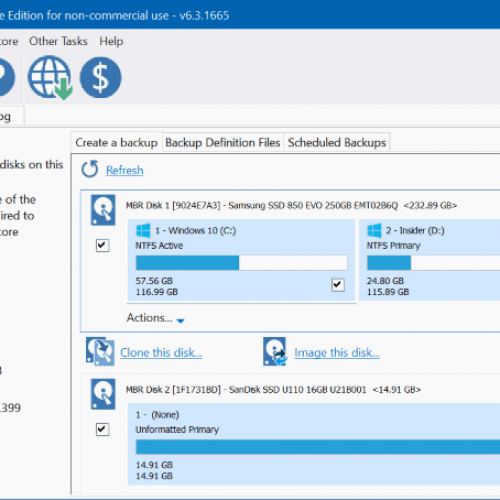500x500 pixels.
Task: Click the clone disk icon
Action: click(100, 352)
